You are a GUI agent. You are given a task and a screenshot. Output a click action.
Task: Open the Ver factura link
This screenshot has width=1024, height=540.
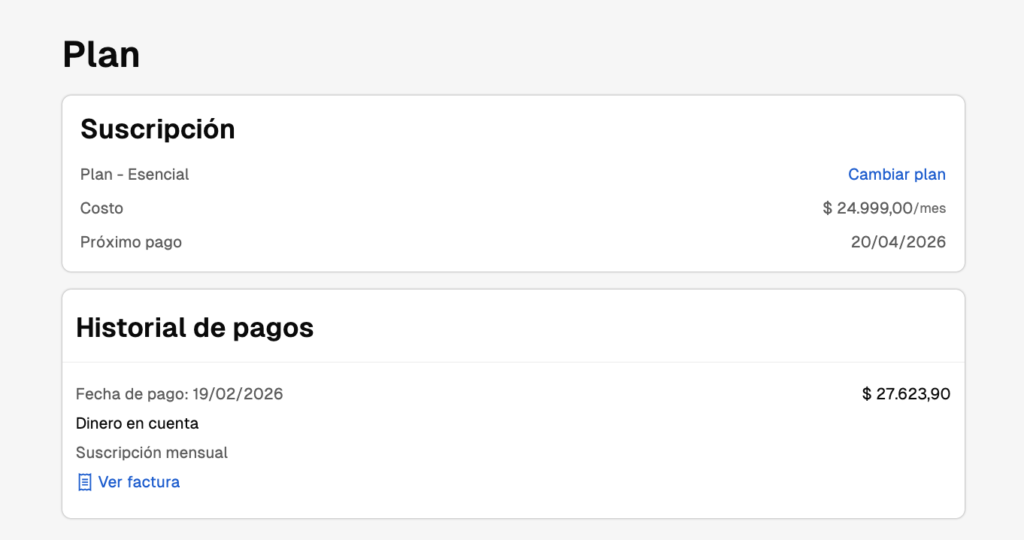[138, 482]
